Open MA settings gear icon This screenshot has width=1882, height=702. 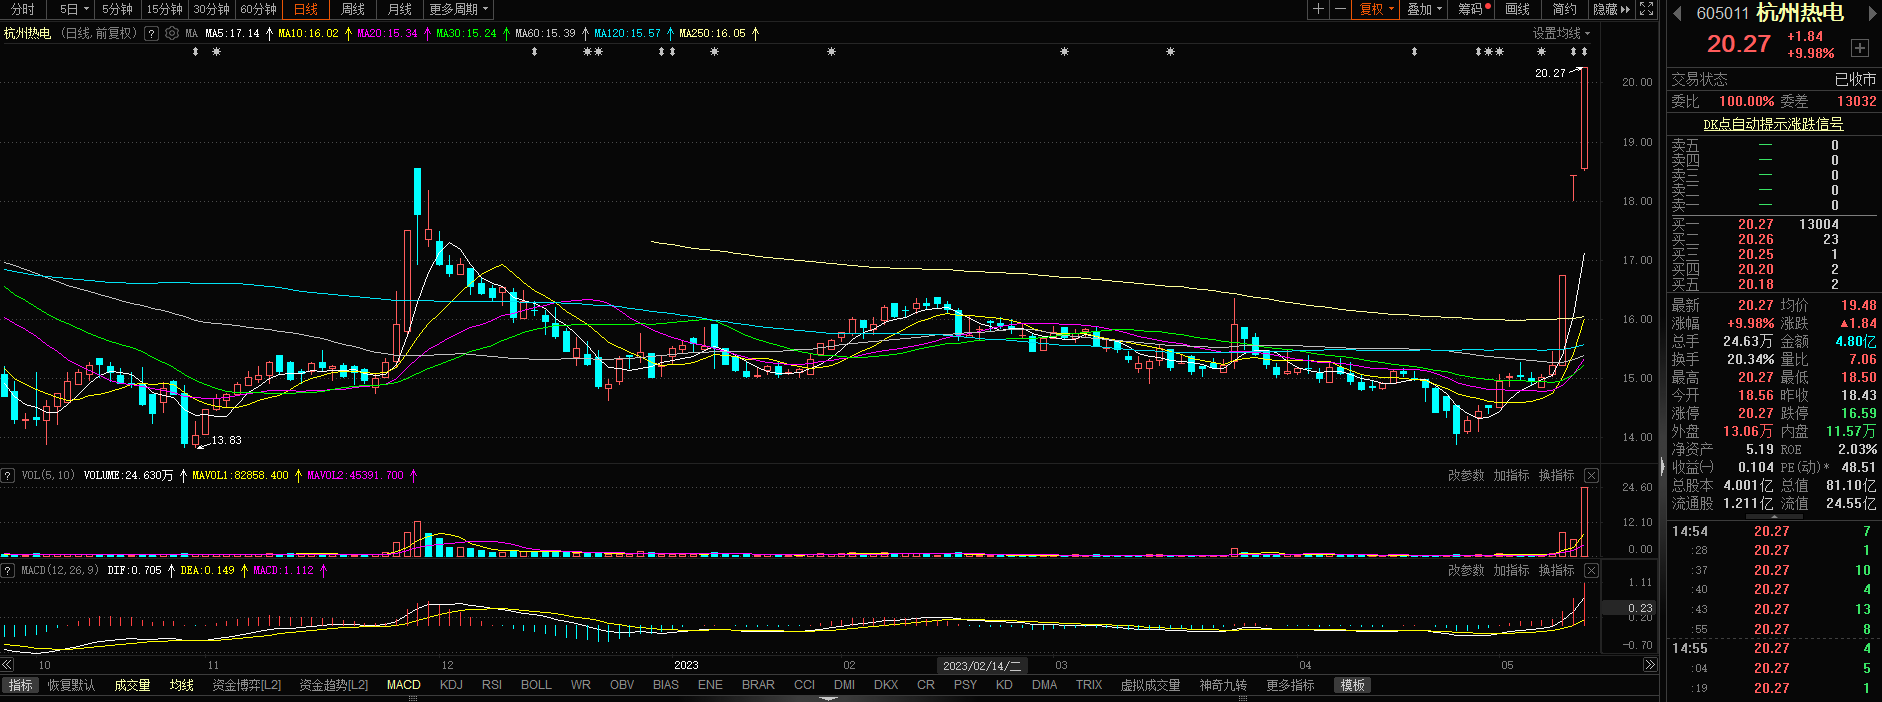point(172,33)
